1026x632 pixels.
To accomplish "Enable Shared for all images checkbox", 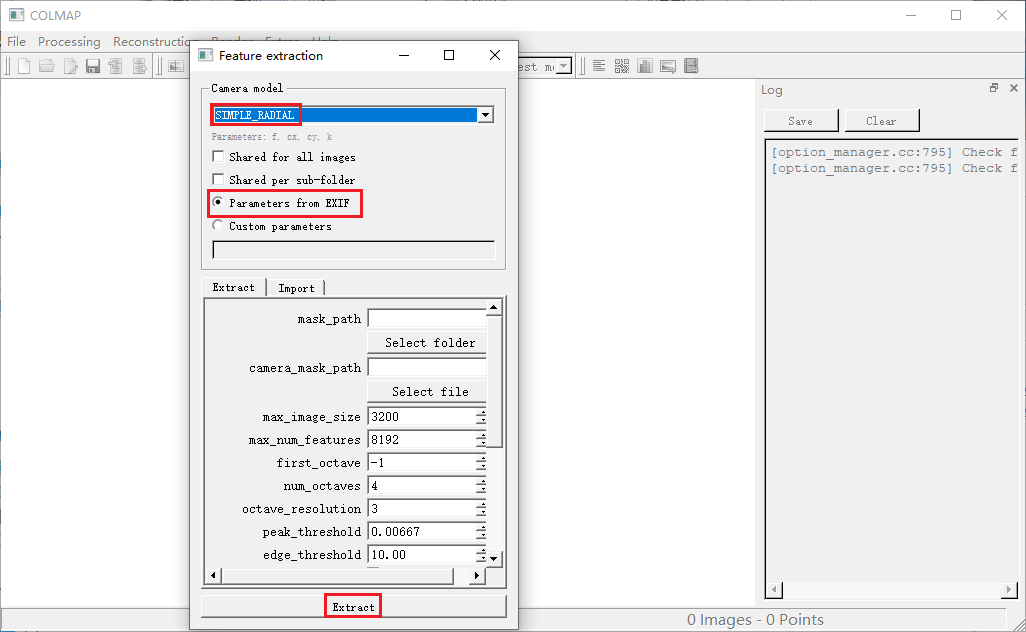I will (218, 156).
